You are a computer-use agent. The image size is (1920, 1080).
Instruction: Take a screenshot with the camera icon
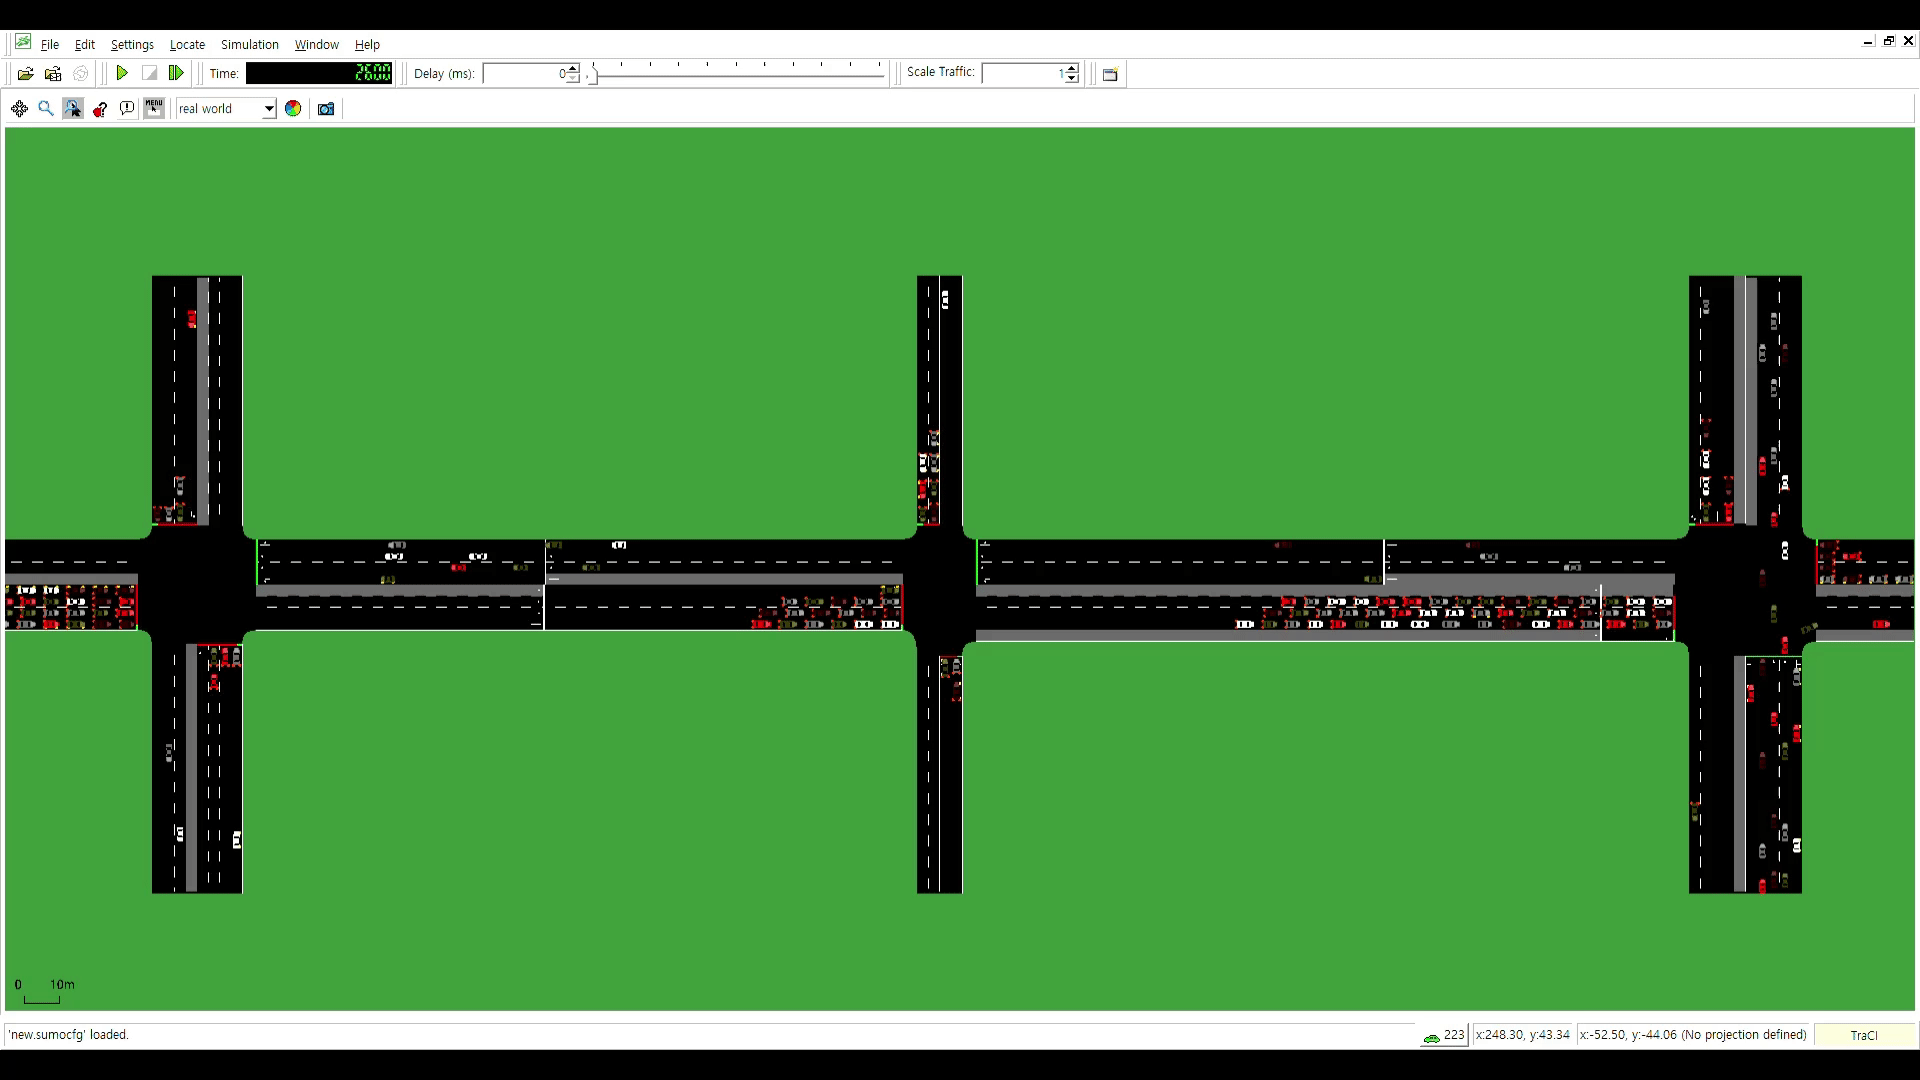click(326, 109)
